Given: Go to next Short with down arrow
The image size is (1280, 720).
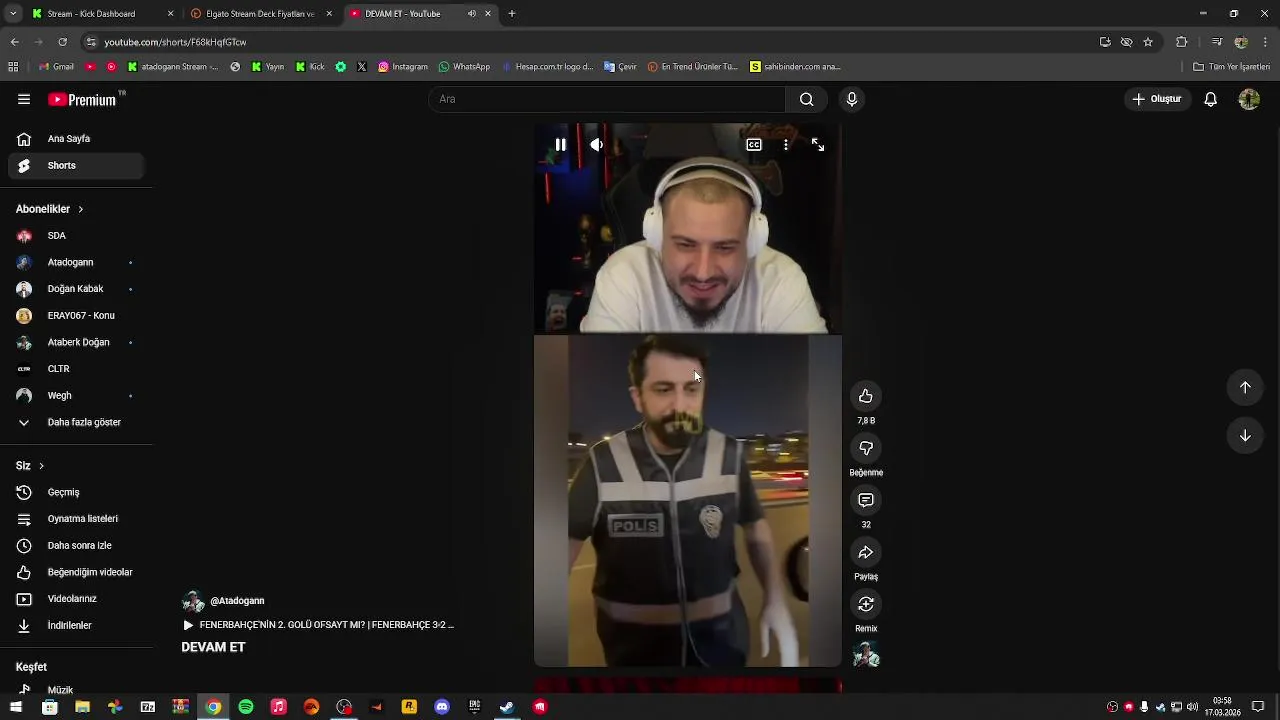Looking at the screenshot, I should pos(1245,435).
